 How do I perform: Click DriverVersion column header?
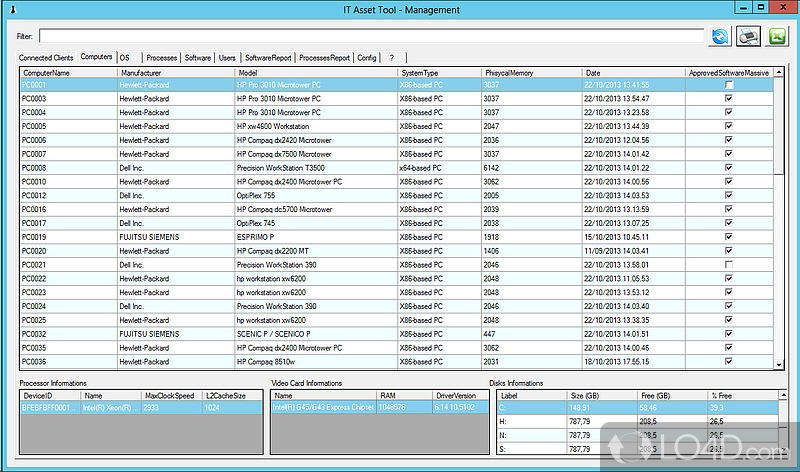[x=460, y=396]
